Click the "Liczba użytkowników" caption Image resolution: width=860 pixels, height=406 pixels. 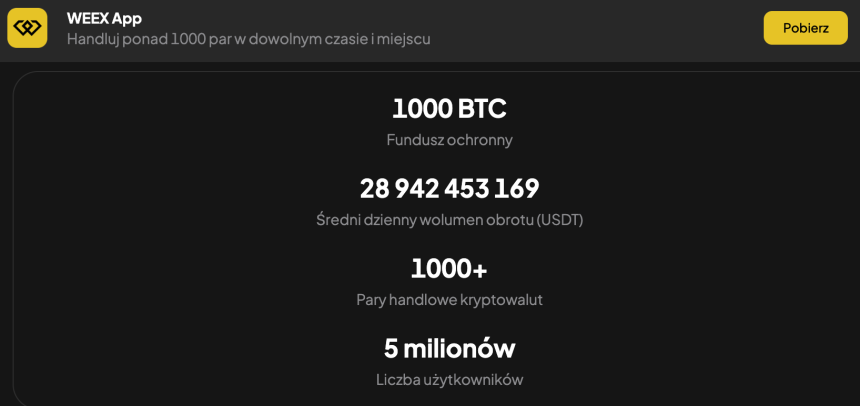(x=449, y=380)
